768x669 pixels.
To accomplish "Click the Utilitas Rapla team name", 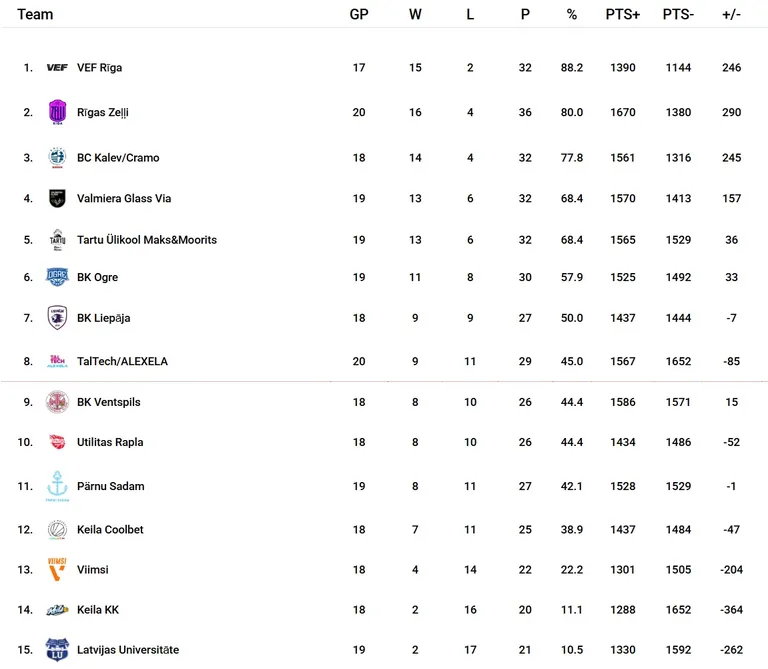I will point(110,442).
